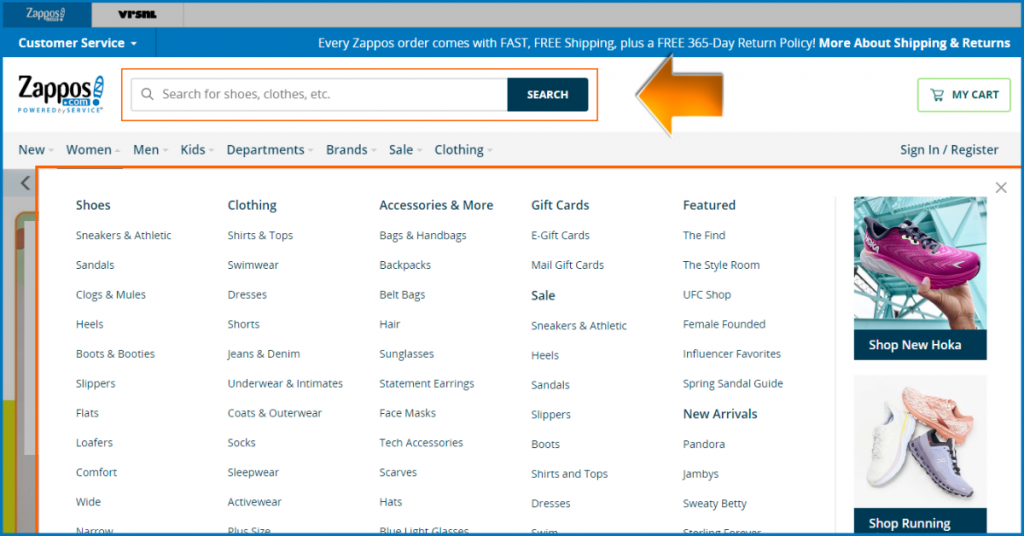Viewport: 1024px width, 536px height.
Task: Click the Shop New Hoka thumbnail
Action: coord(920,278)
